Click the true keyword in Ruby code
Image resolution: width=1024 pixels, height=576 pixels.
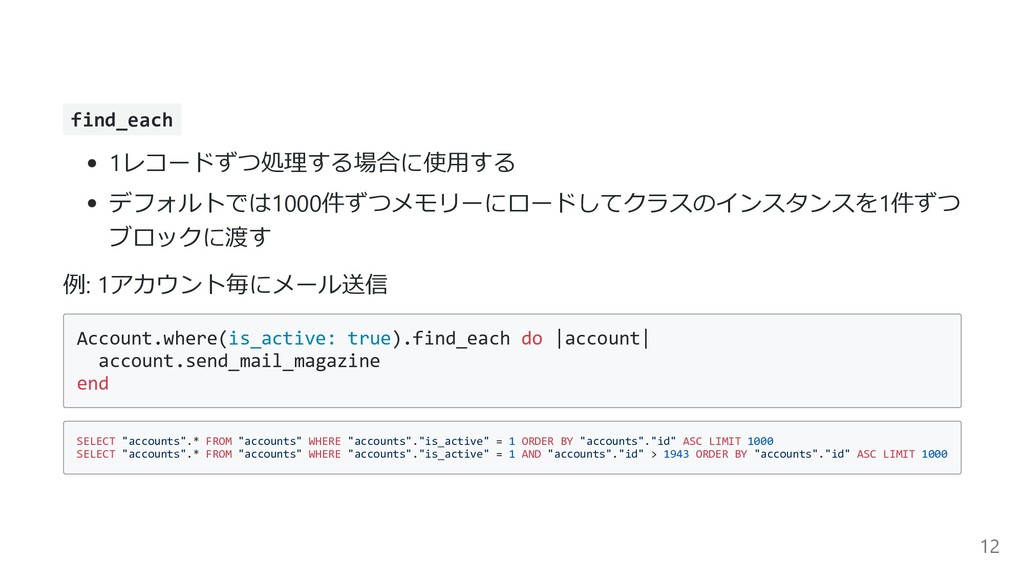pyautogui.click(x=368, y=338)
